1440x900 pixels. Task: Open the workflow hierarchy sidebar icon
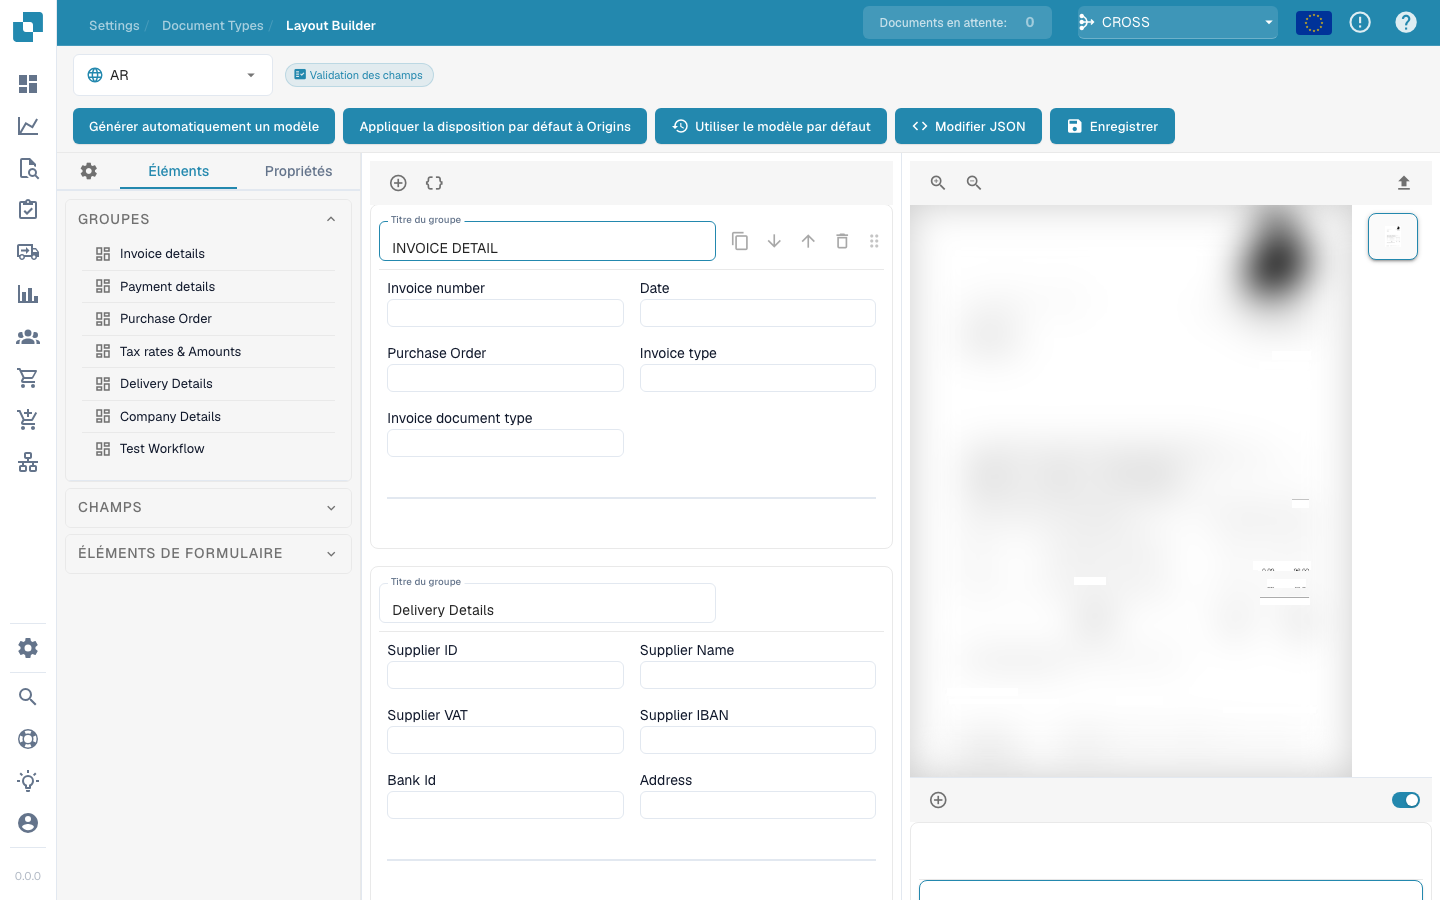pos(28,462)
